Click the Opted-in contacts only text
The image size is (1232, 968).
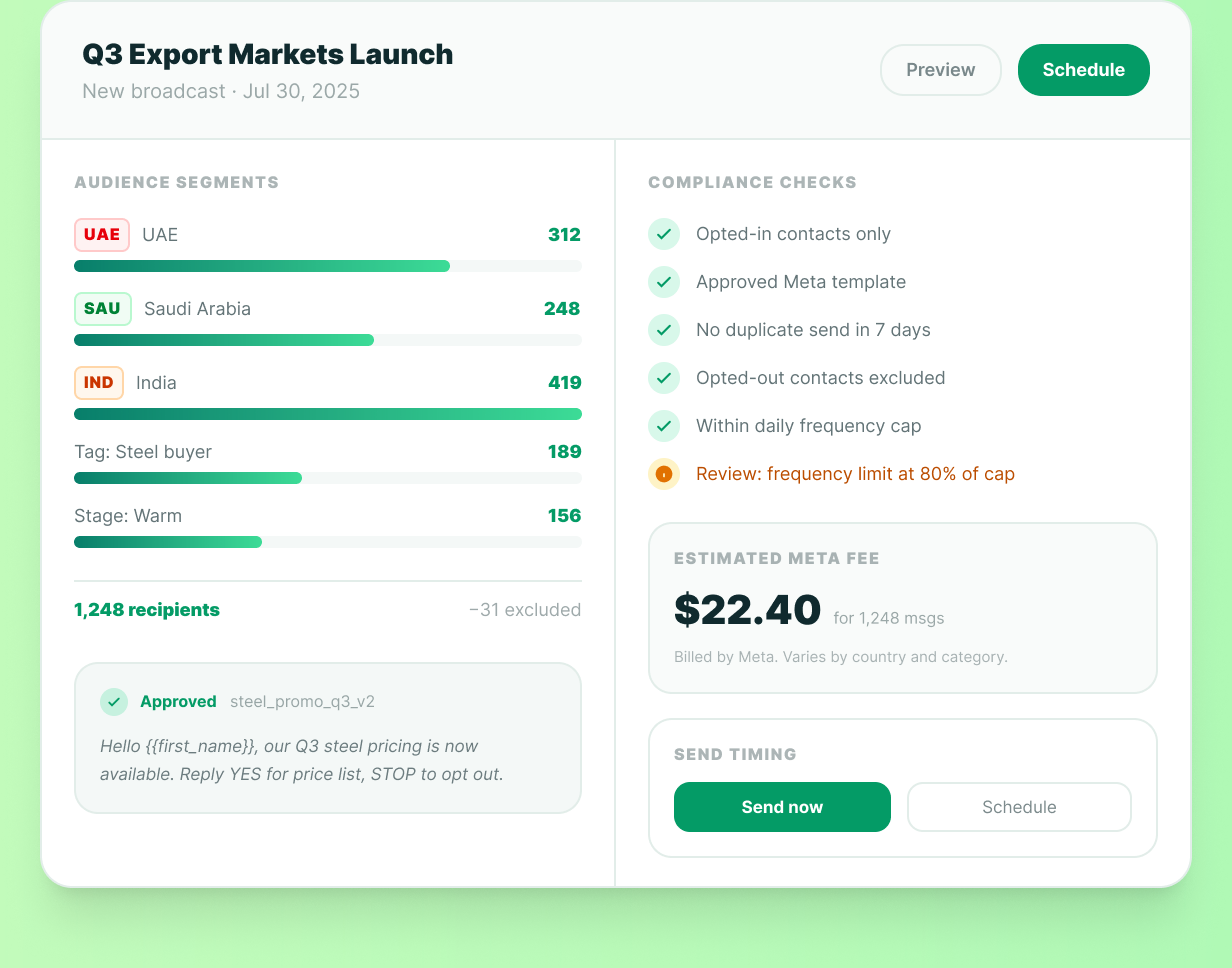(793, 234)
